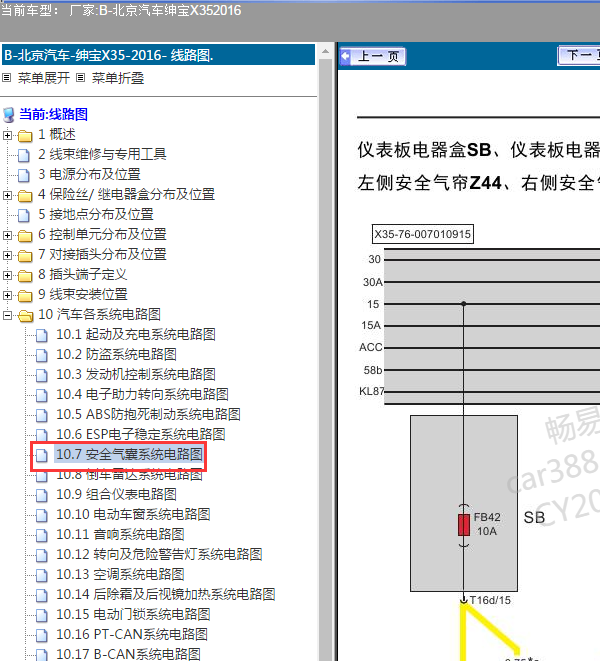
Task: Click the 菜单折叠 link
Action: pyautogui.click(x=118, y=78)
